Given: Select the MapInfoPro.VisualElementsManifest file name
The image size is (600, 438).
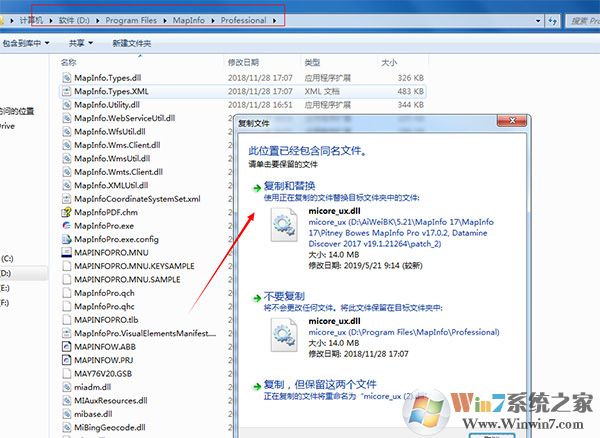Looking at the screenshot, I should pos(145,333).
